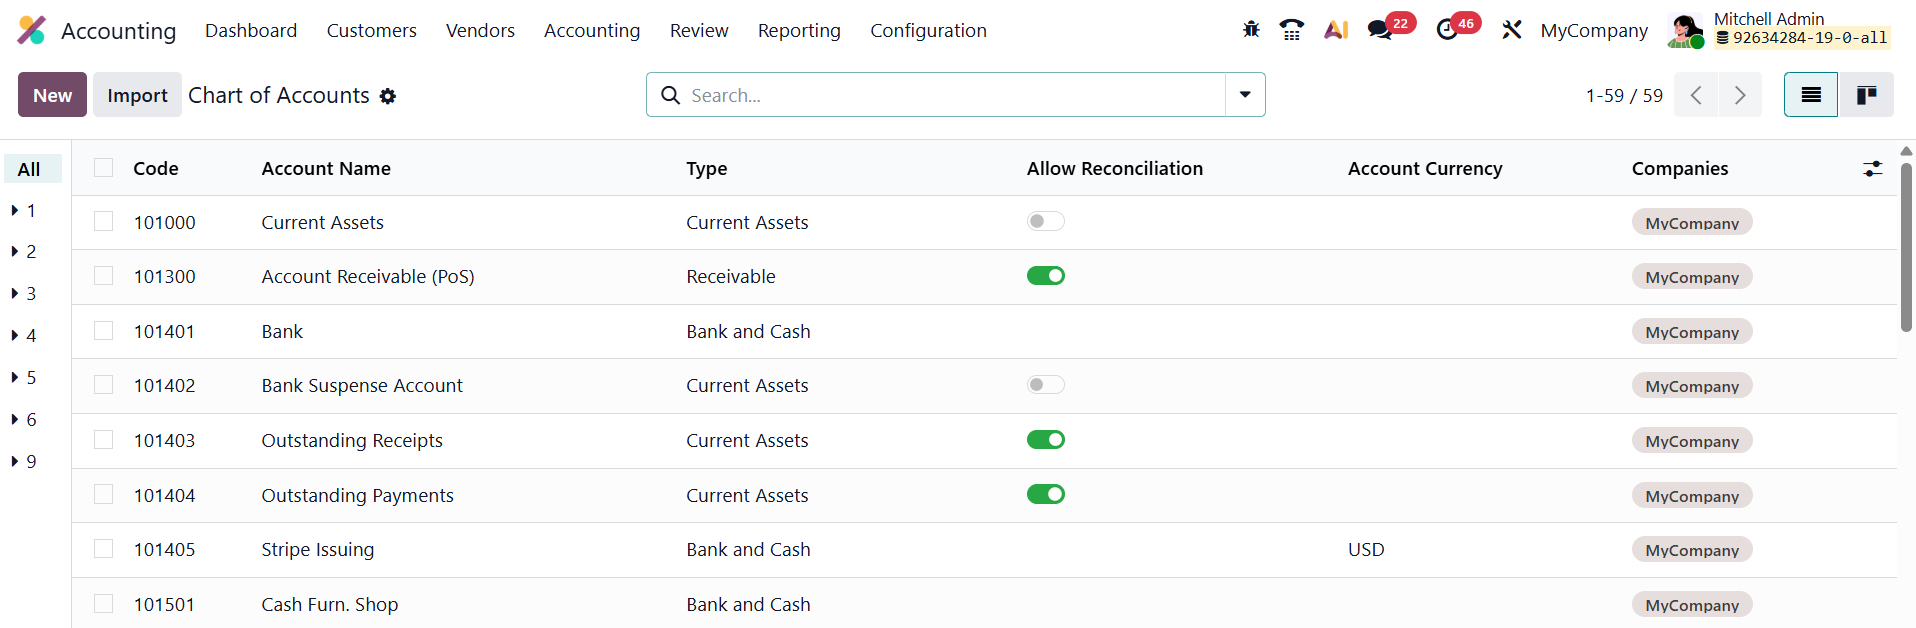The height and width of the screenshot is (628, 1916).
Task: Open the conversations chat icon
Action: pos(1381,30)
